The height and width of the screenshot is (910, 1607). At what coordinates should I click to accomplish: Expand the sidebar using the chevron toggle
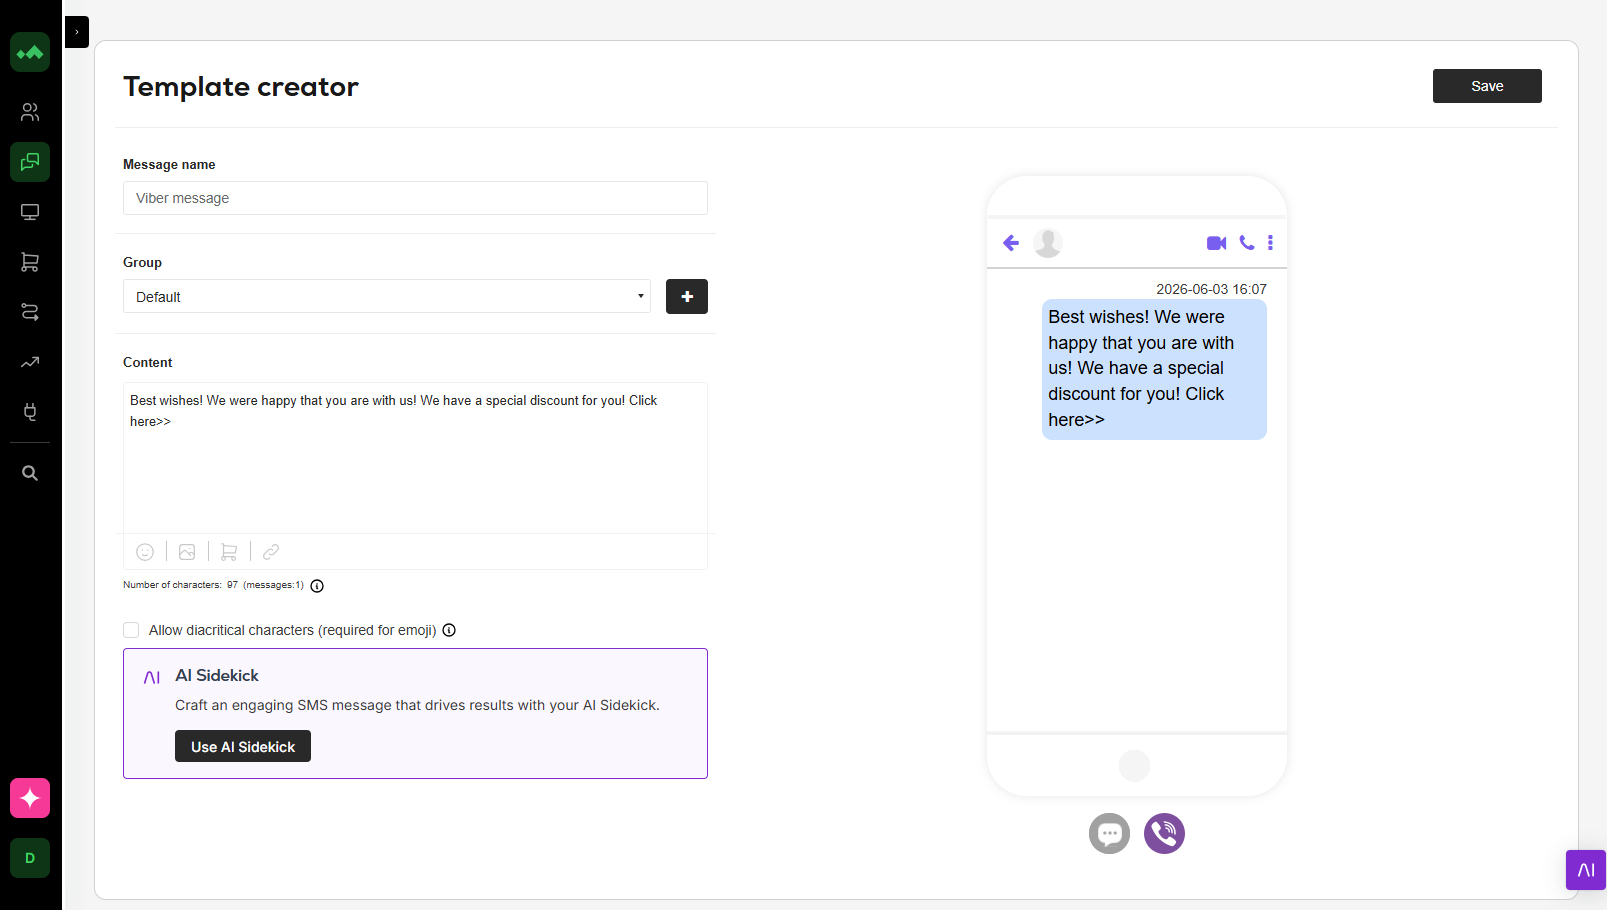[x=77, y=32]
